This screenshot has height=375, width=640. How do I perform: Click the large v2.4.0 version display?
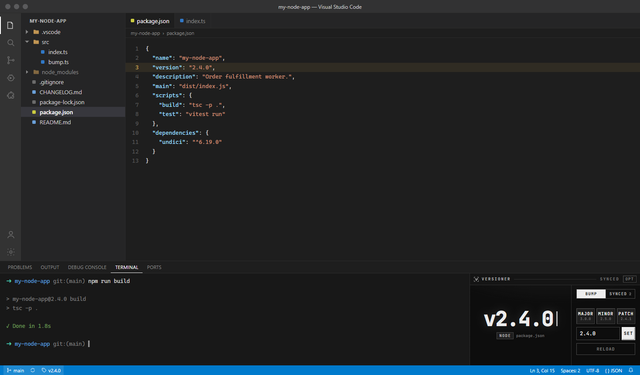coord(520,319)
